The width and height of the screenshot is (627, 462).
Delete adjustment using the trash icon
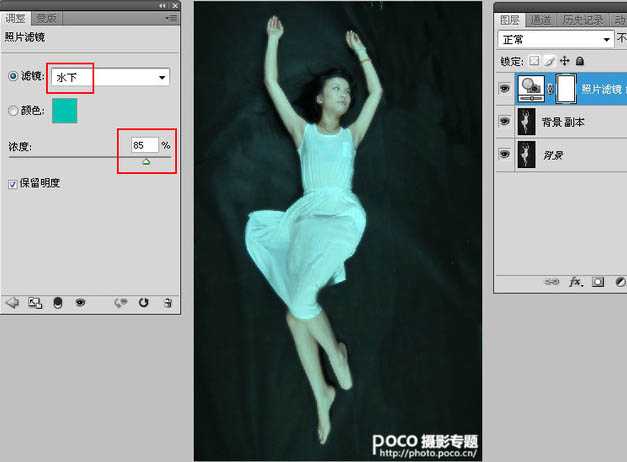tap(168, 301)
